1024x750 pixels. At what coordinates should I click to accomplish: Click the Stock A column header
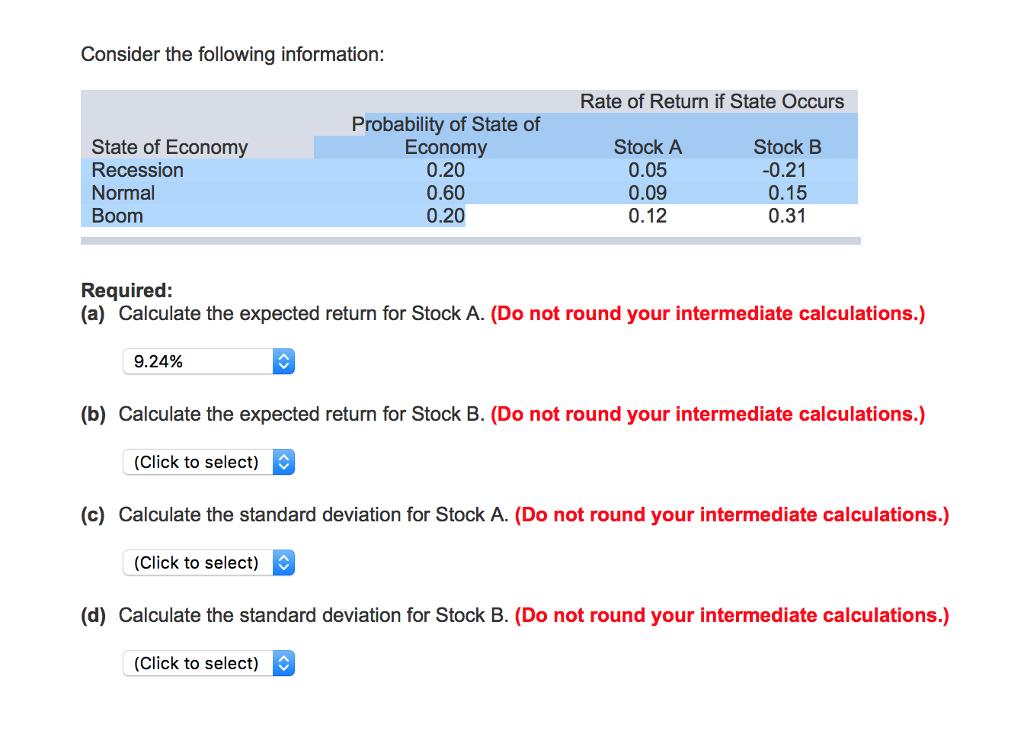coord(648,147)
